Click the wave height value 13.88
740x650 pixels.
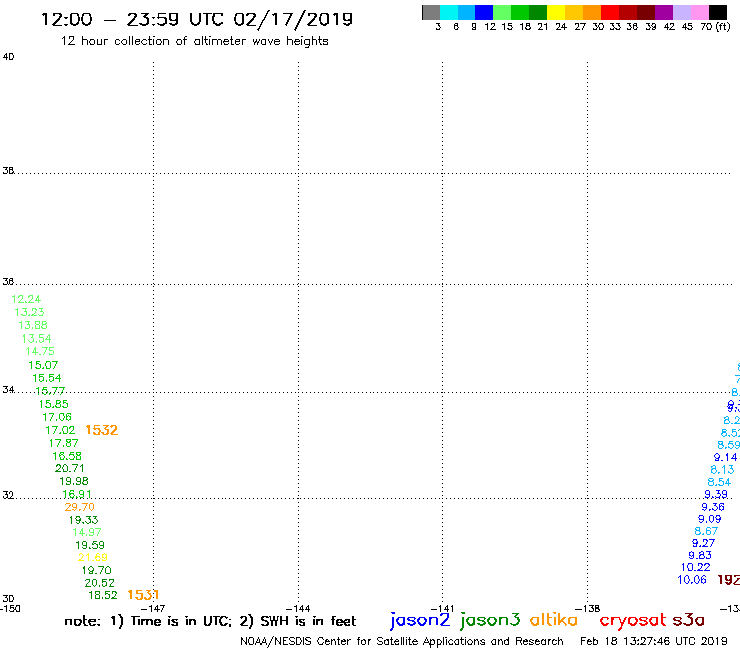coord(33,325)
